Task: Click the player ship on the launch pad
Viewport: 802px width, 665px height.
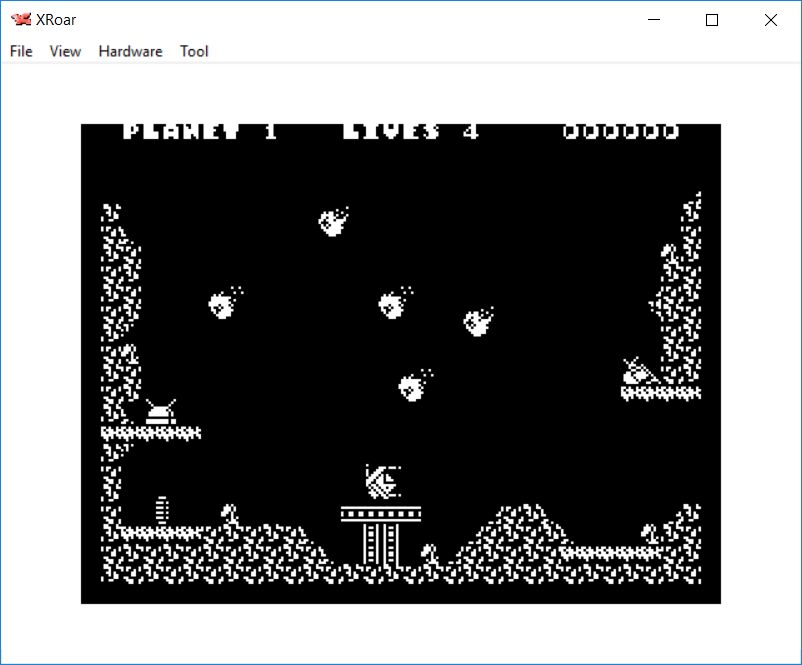Action: click(x=382, y=481)
